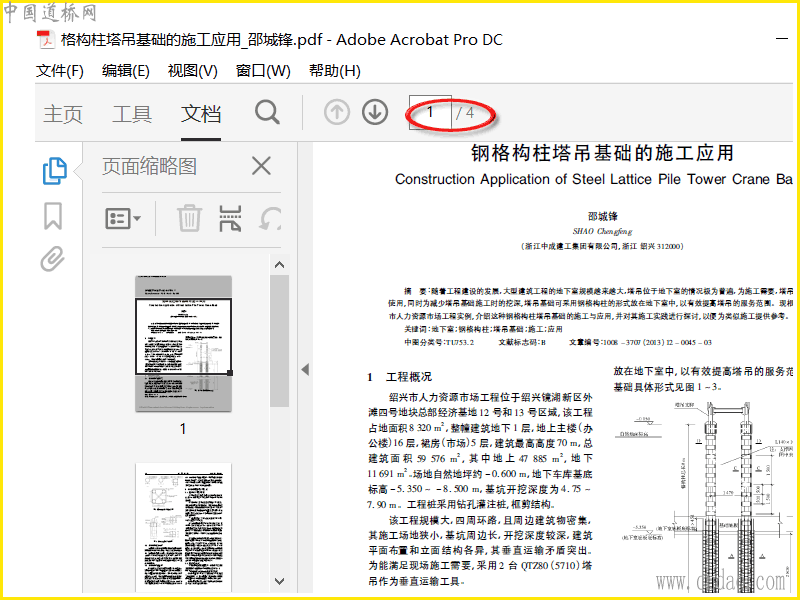
Task: Click the search magnifier icon
Action: pos(267,112)
